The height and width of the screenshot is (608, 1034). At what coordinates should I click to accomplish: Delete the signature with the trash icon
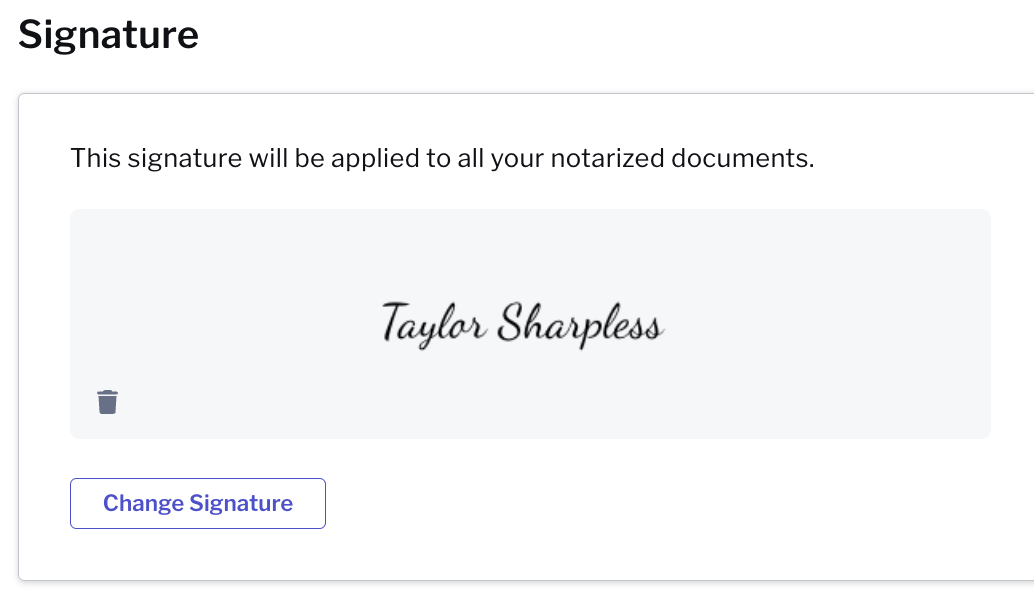pyautogui.click(x=107, y=402)
